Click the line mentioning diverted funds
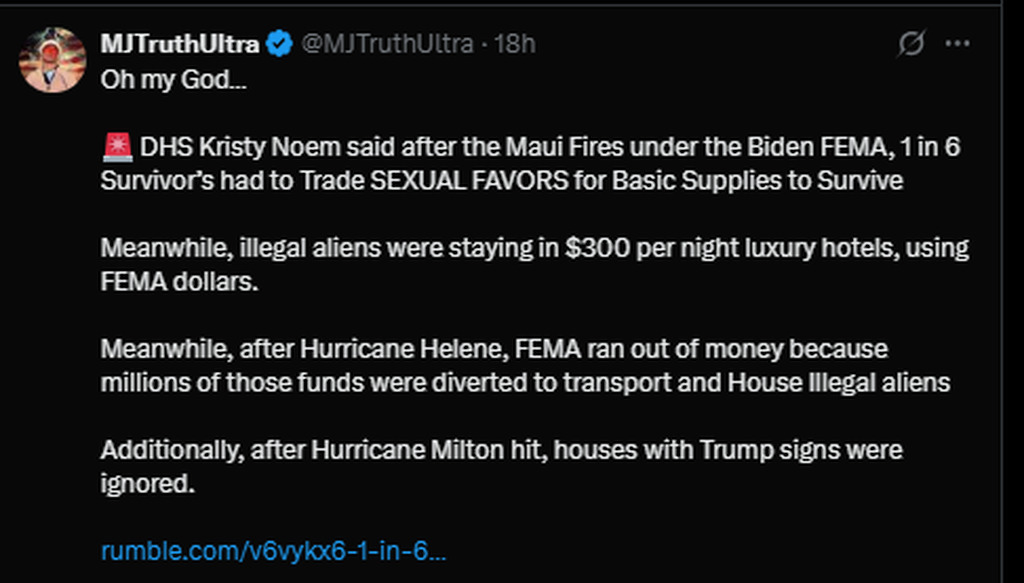The height and width of the screenshot is (583, 1024). [525, 383]
